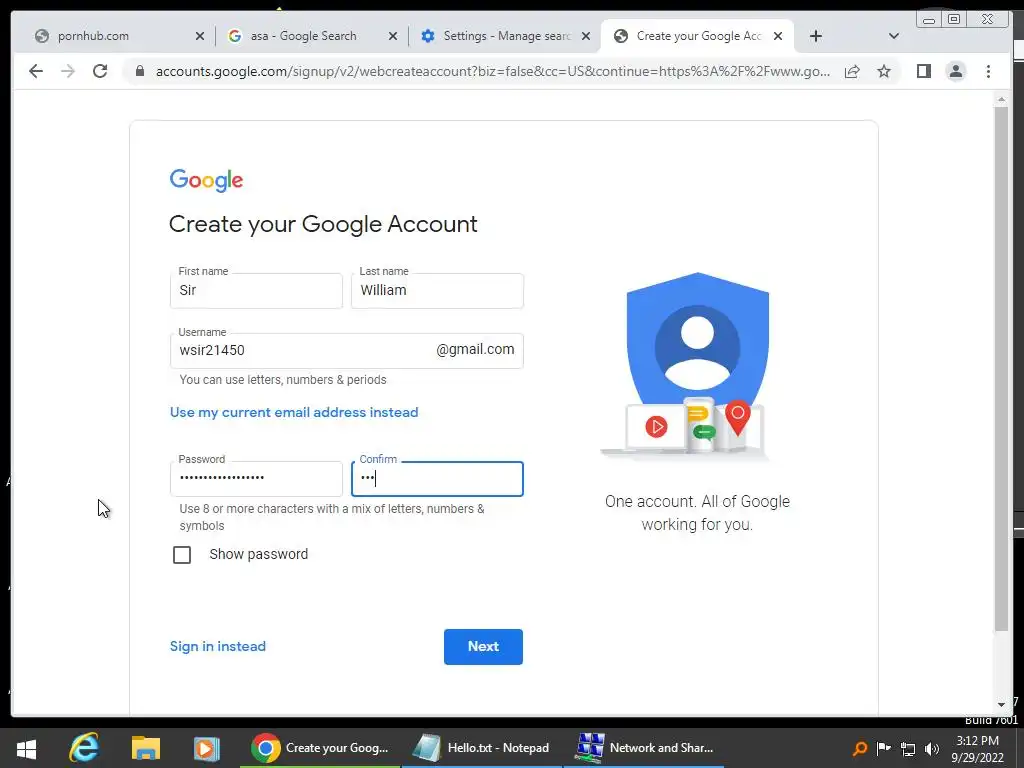This screenshot has width=1024, height=768.
Task: Click the Last name field
Action: [437, 291]
